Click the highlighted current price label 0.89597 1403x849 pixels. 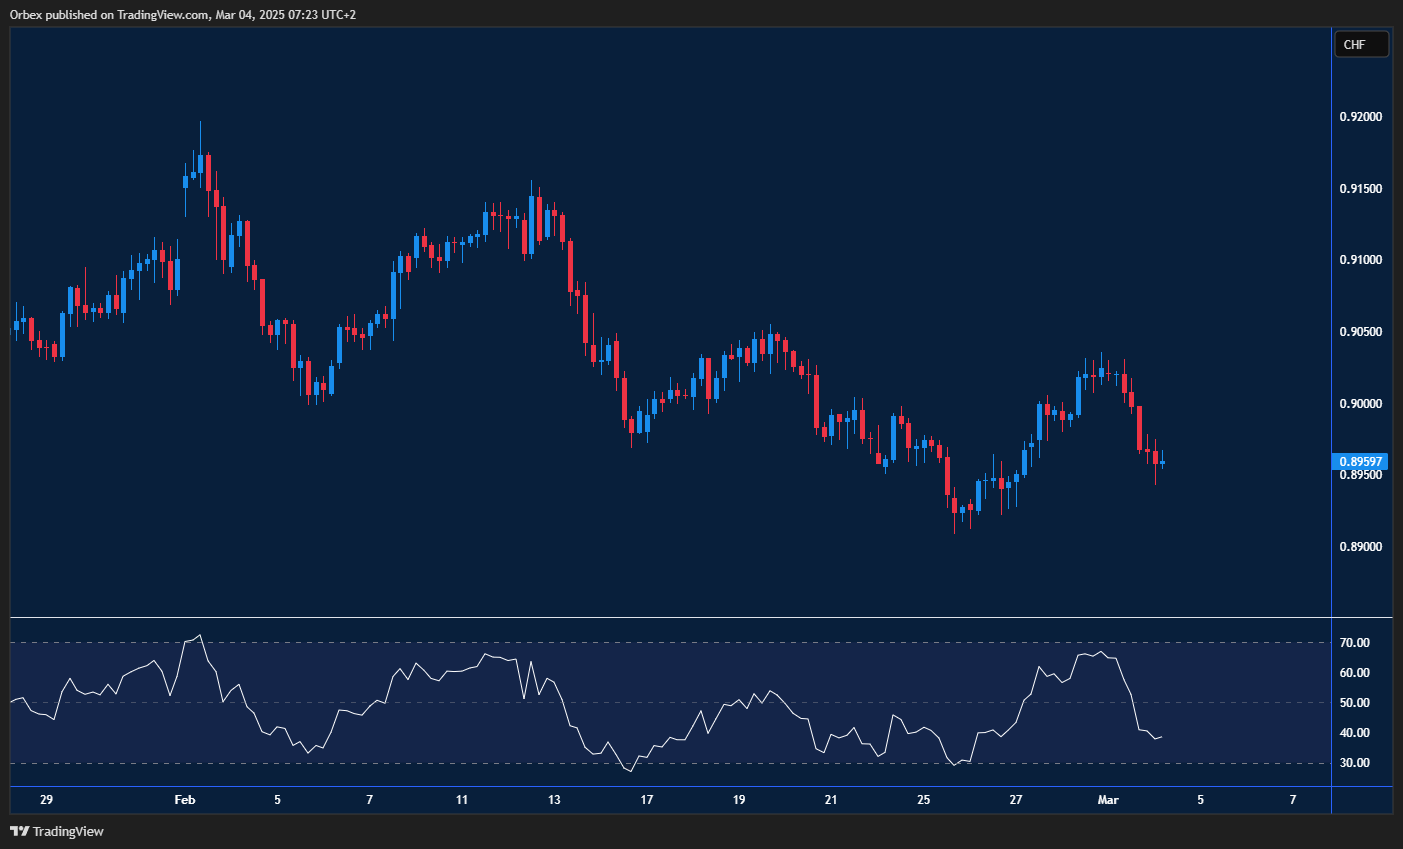pyautogui.click(x=1361, y=461)
